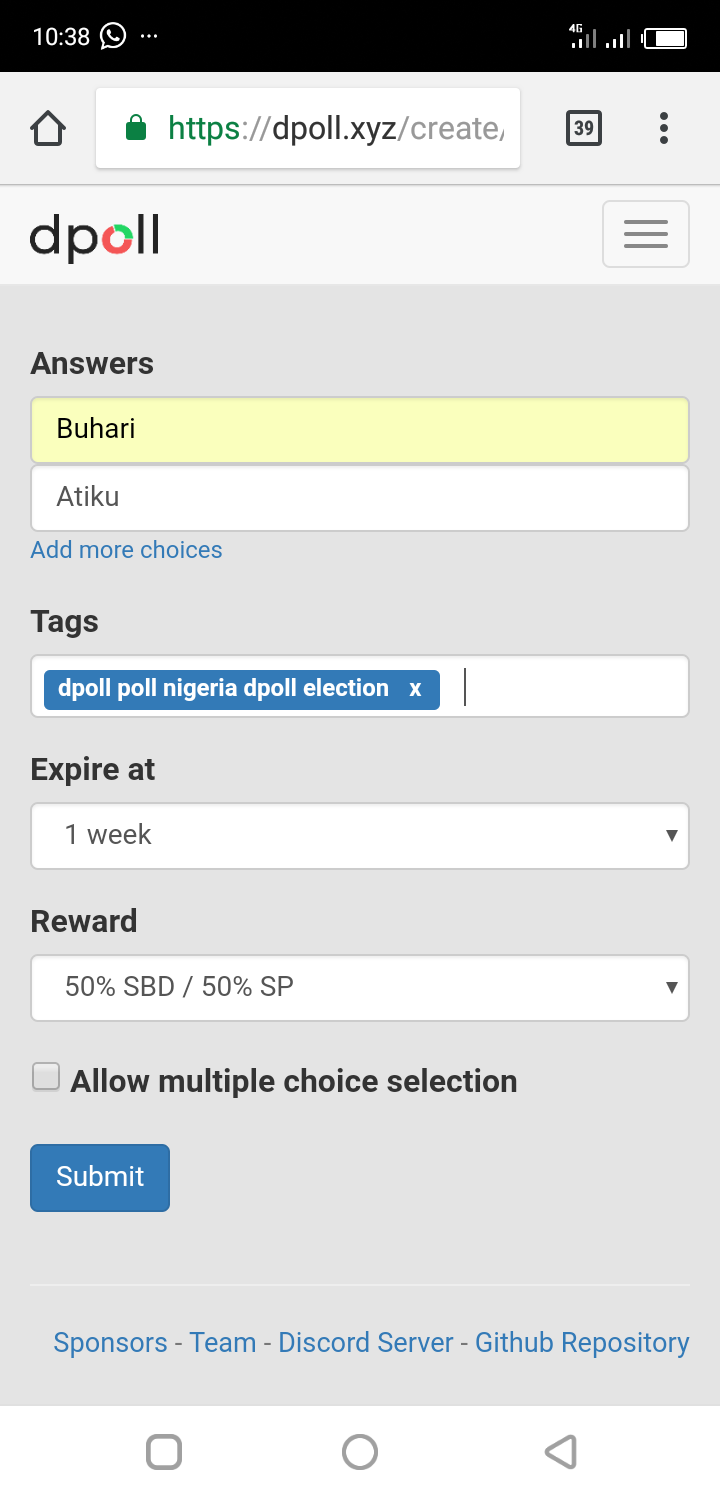Open the browser three-dot overflow menu
The width and height of the screenshot is (720, 1500).
click(x=663, y=128)
